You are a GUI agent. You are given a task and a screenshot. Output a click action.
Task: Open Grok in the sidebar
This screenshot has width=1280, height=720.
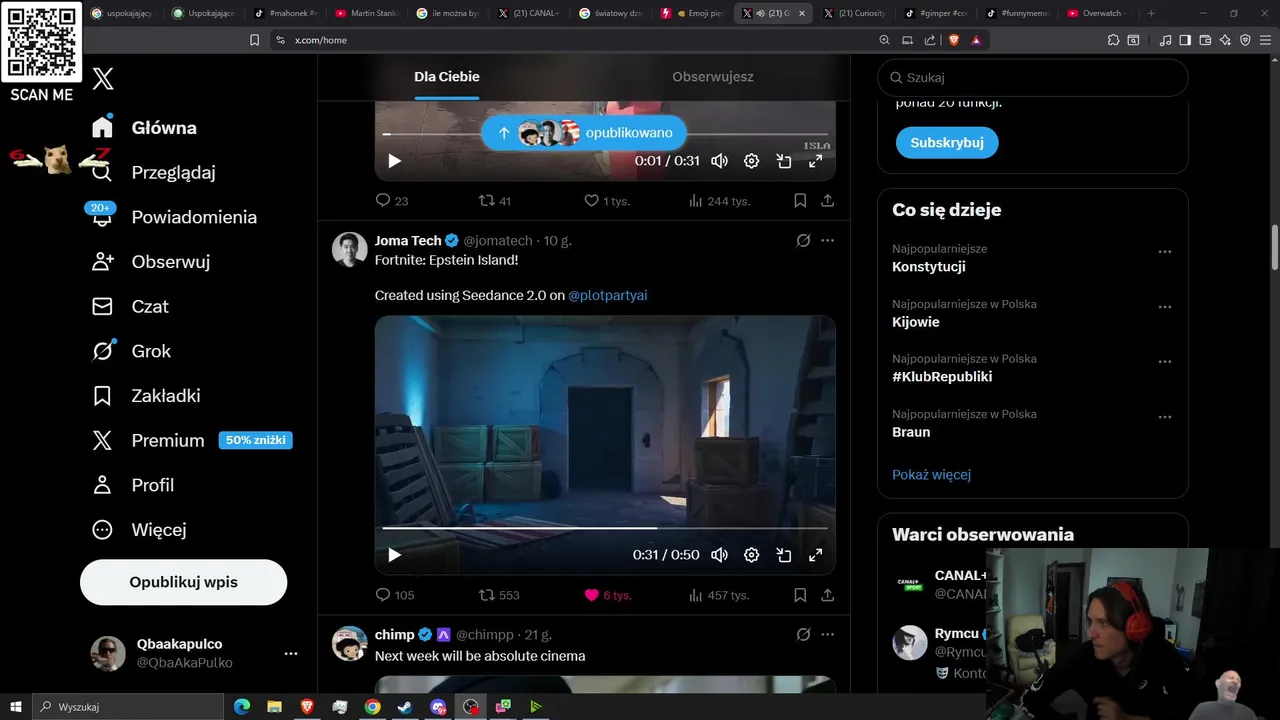tap(131, 351)
